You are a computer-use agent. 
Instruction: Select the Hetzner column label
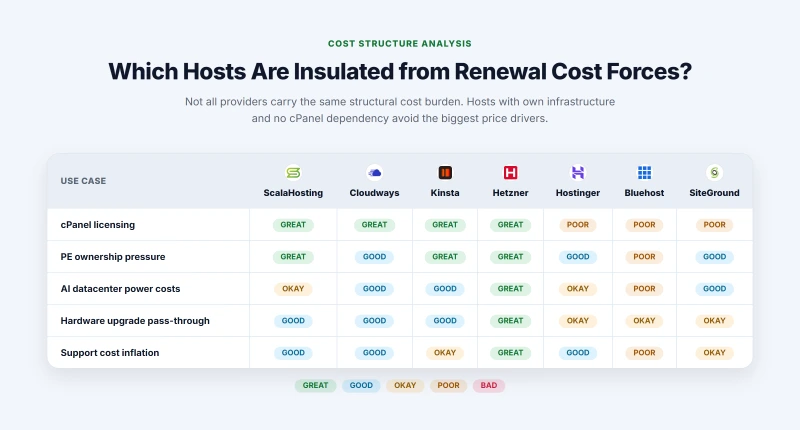[x=510, y=193]
